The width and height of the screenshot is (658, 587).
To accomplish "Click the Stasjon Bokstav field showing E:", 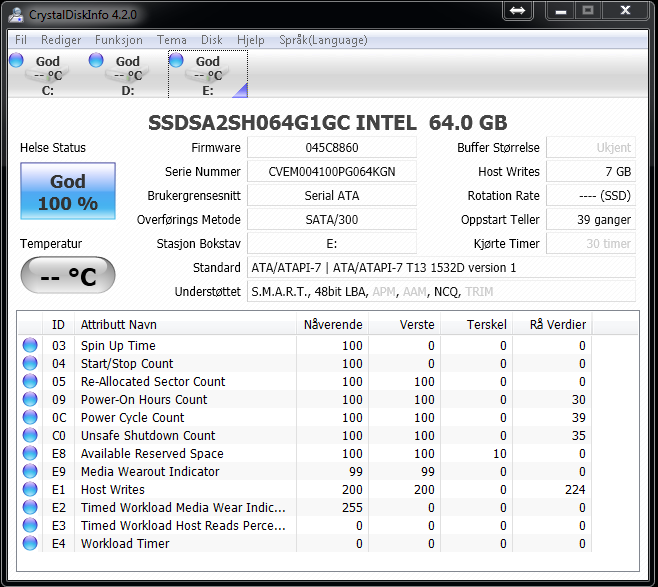I will [x=332, y=243].
